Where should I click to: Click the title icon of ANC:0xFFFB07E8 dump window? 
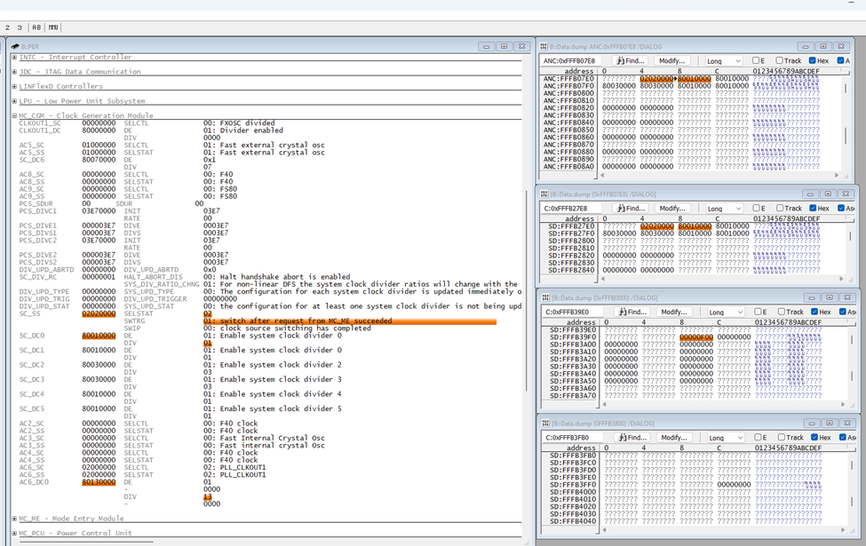tap(544, 46)
